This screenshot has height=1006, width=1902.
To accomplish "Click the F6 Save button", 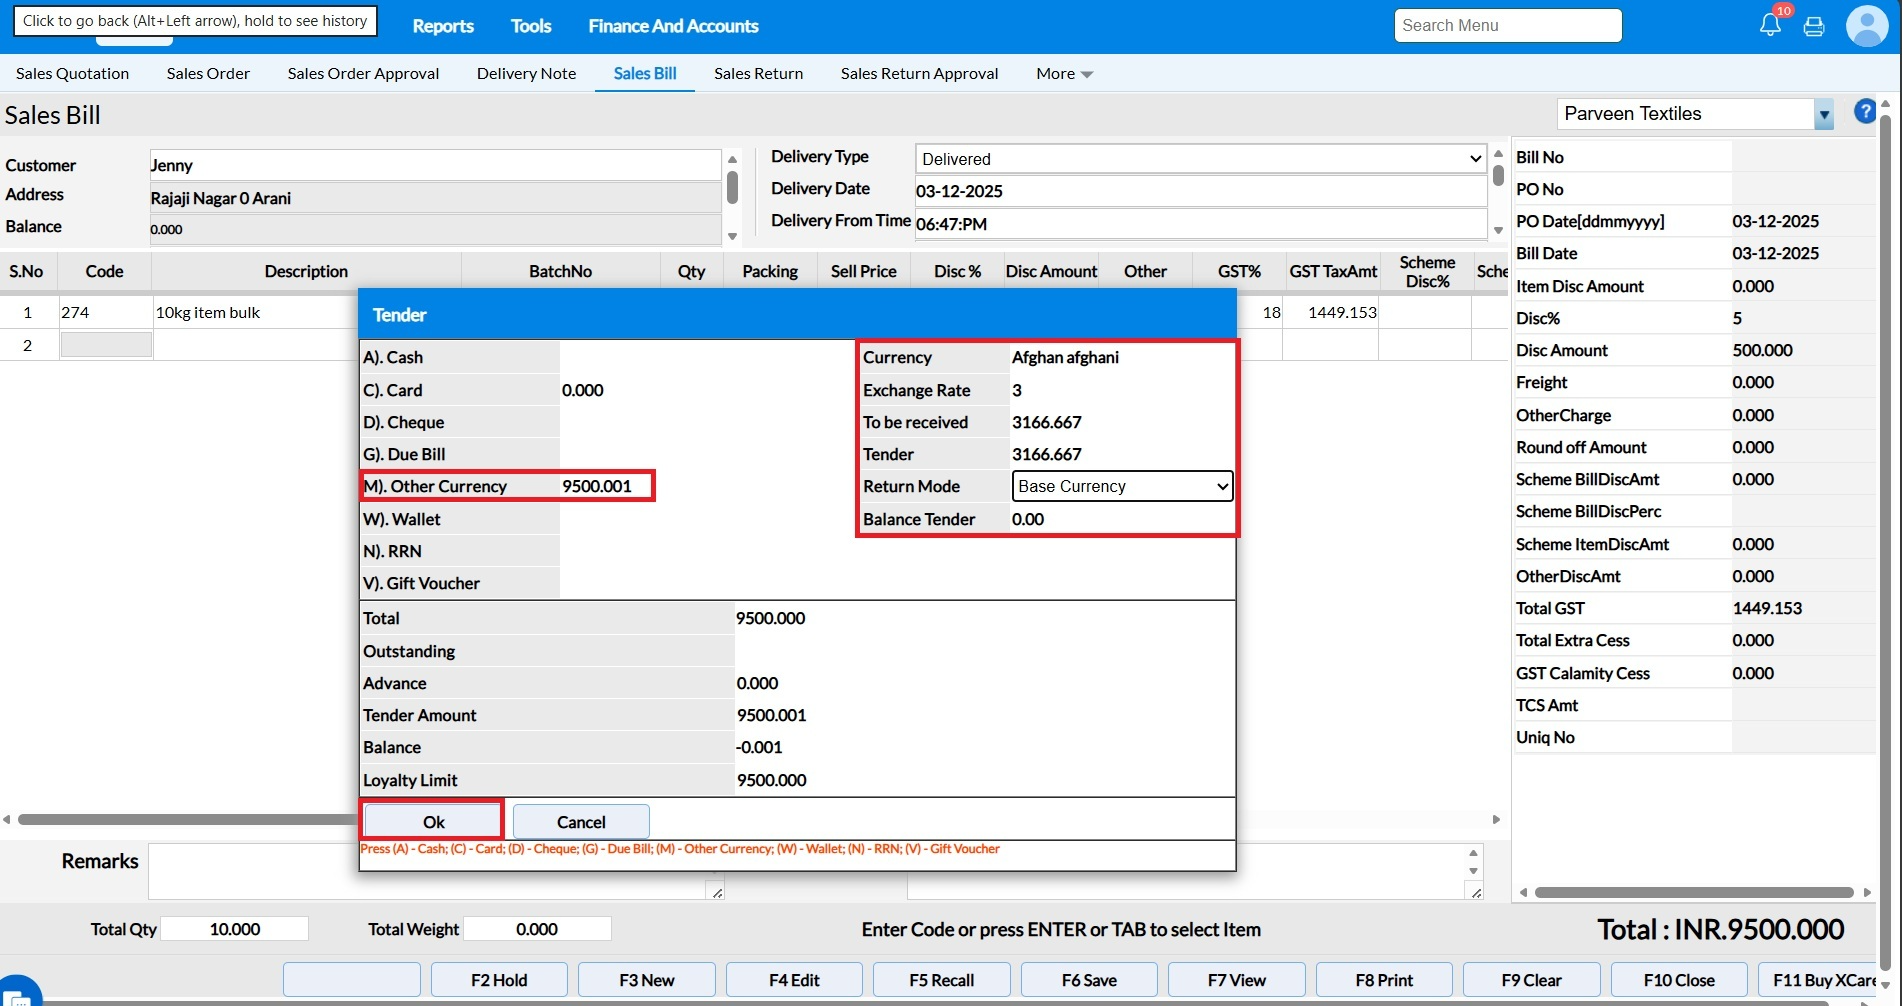I will click(1089, 980).
